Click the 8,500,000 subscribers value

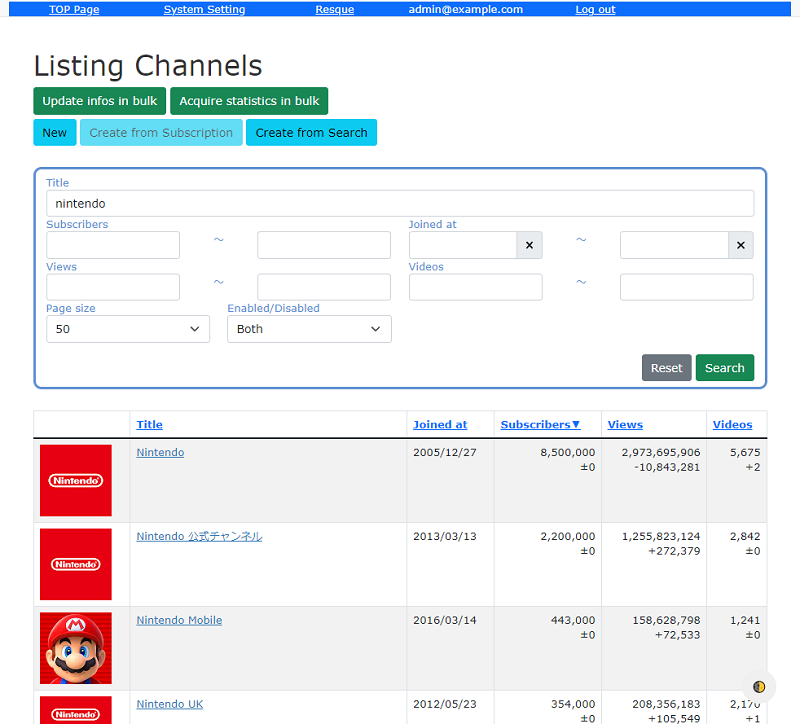click(567, 453)
